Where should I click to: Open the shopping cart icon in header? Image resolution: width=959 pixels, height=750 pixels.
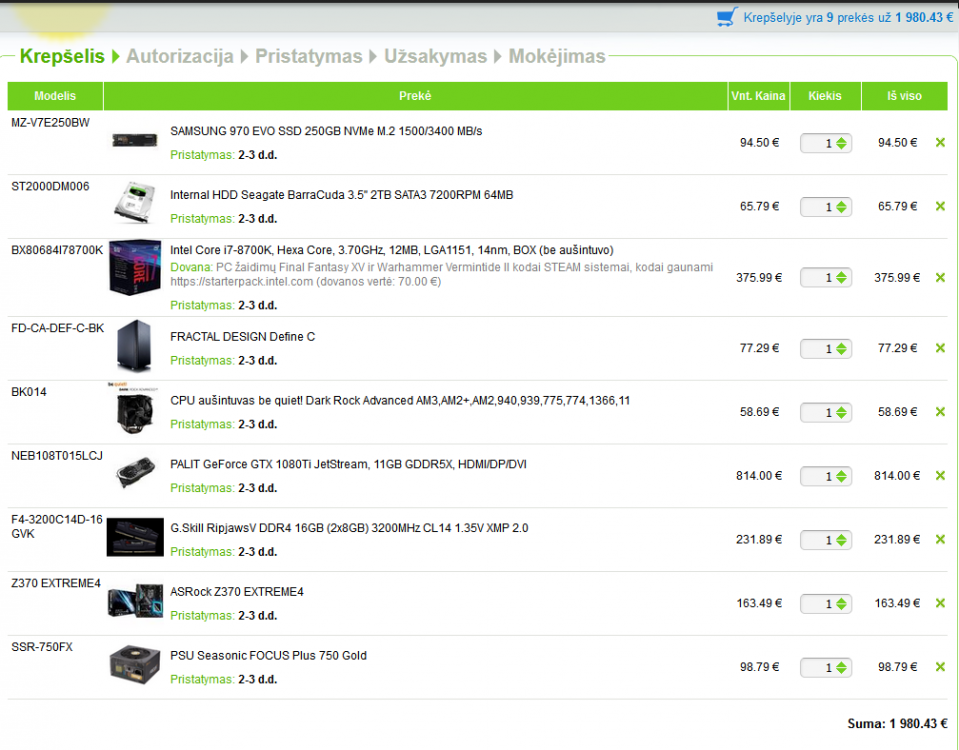click(727, 17)
